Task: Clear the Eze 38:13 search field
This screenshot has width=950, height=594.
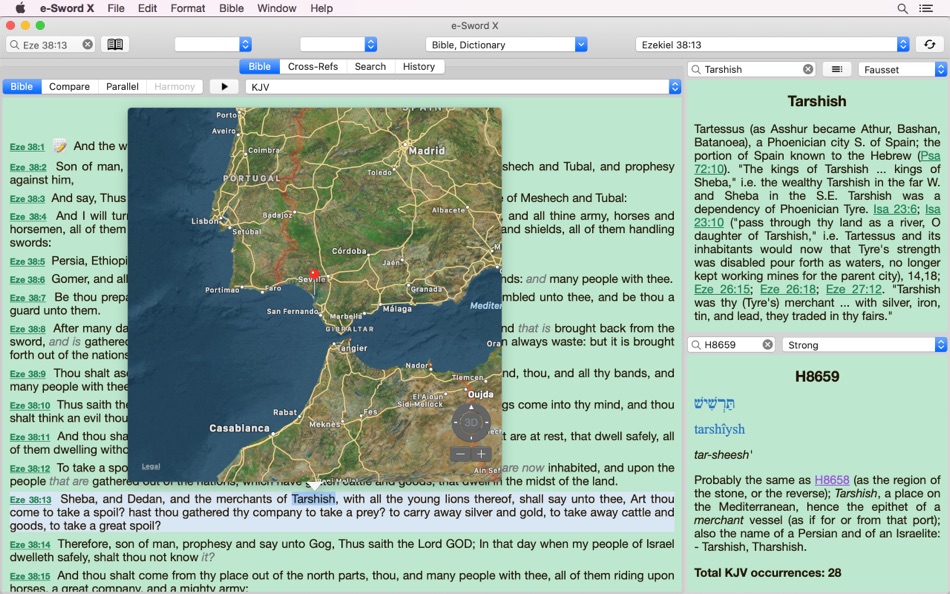Action: [x=88, y=44]
